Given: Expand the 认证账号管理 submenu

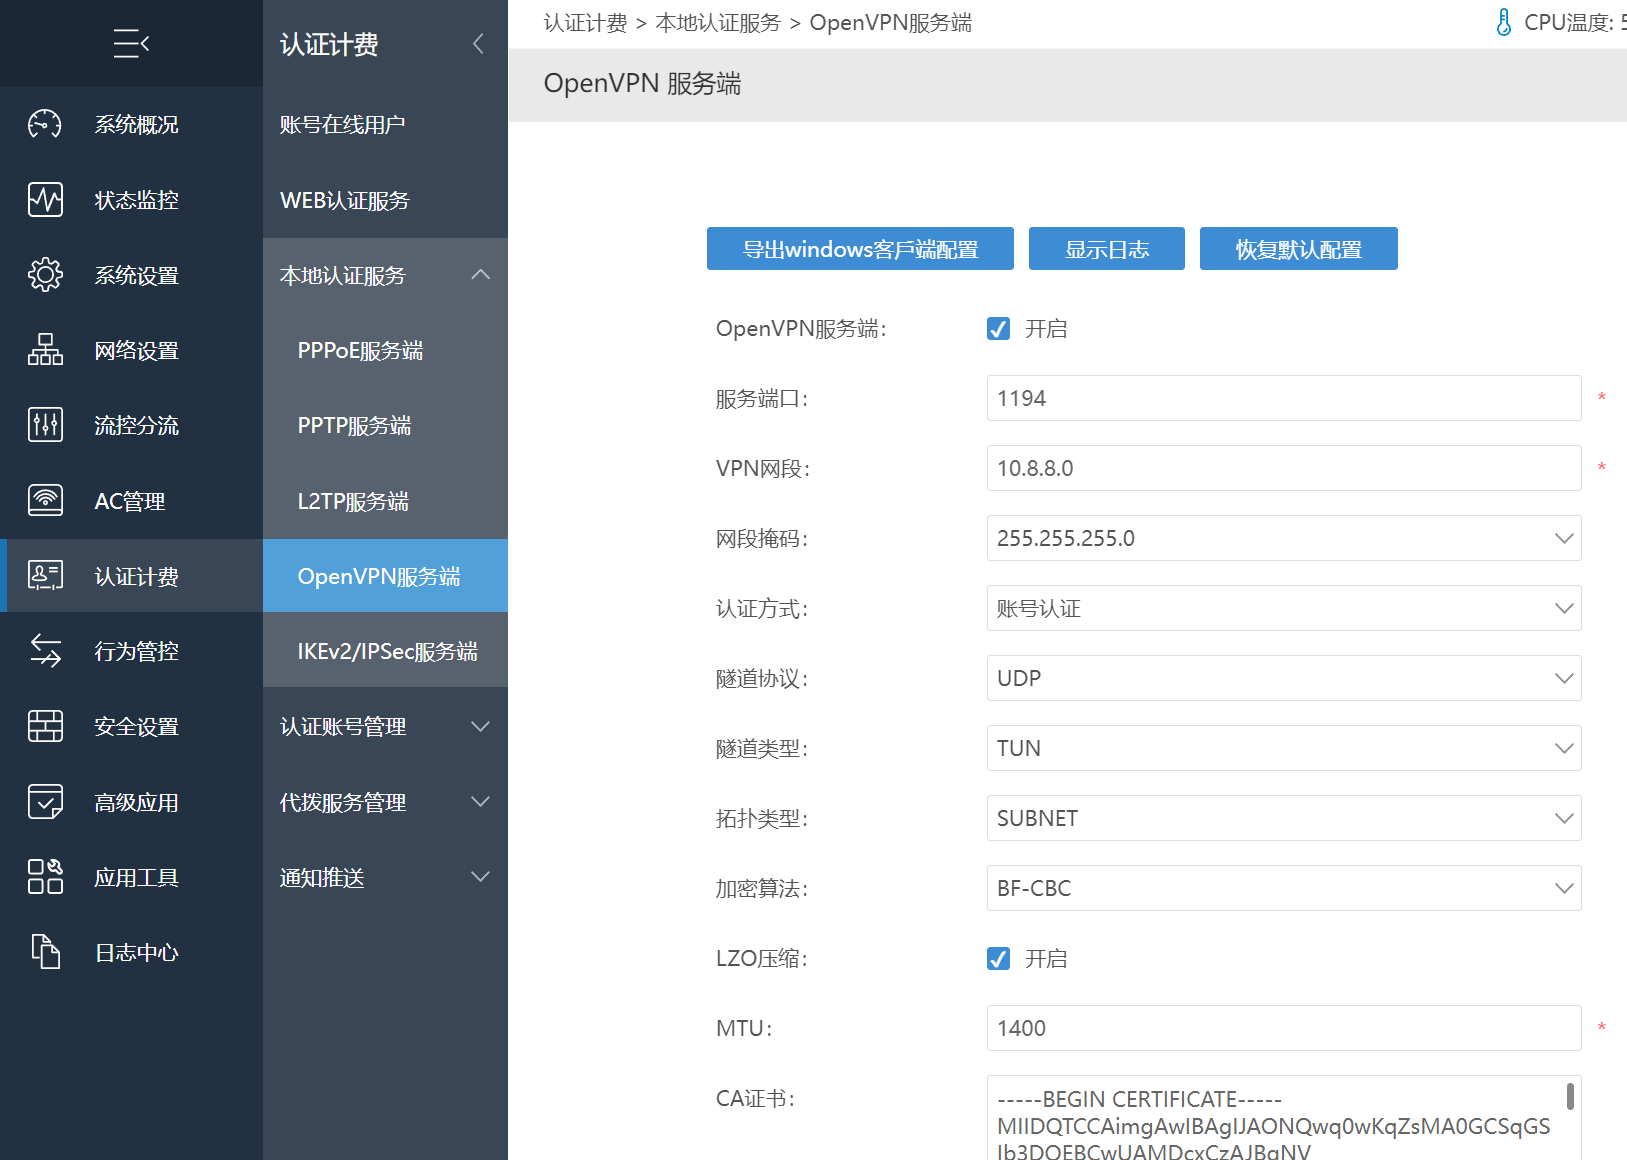Looking at the screenshot, I should click(x=385, y=727).
